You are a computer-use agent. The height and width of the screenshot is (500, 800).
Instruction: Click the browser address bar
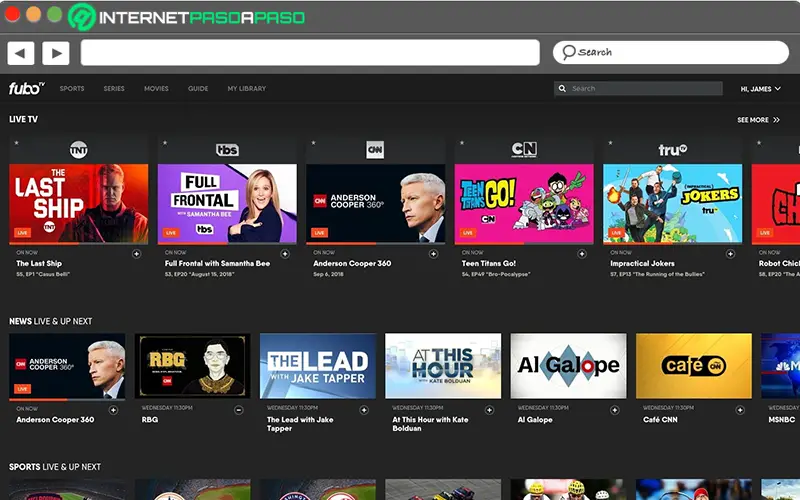(310, 53)
